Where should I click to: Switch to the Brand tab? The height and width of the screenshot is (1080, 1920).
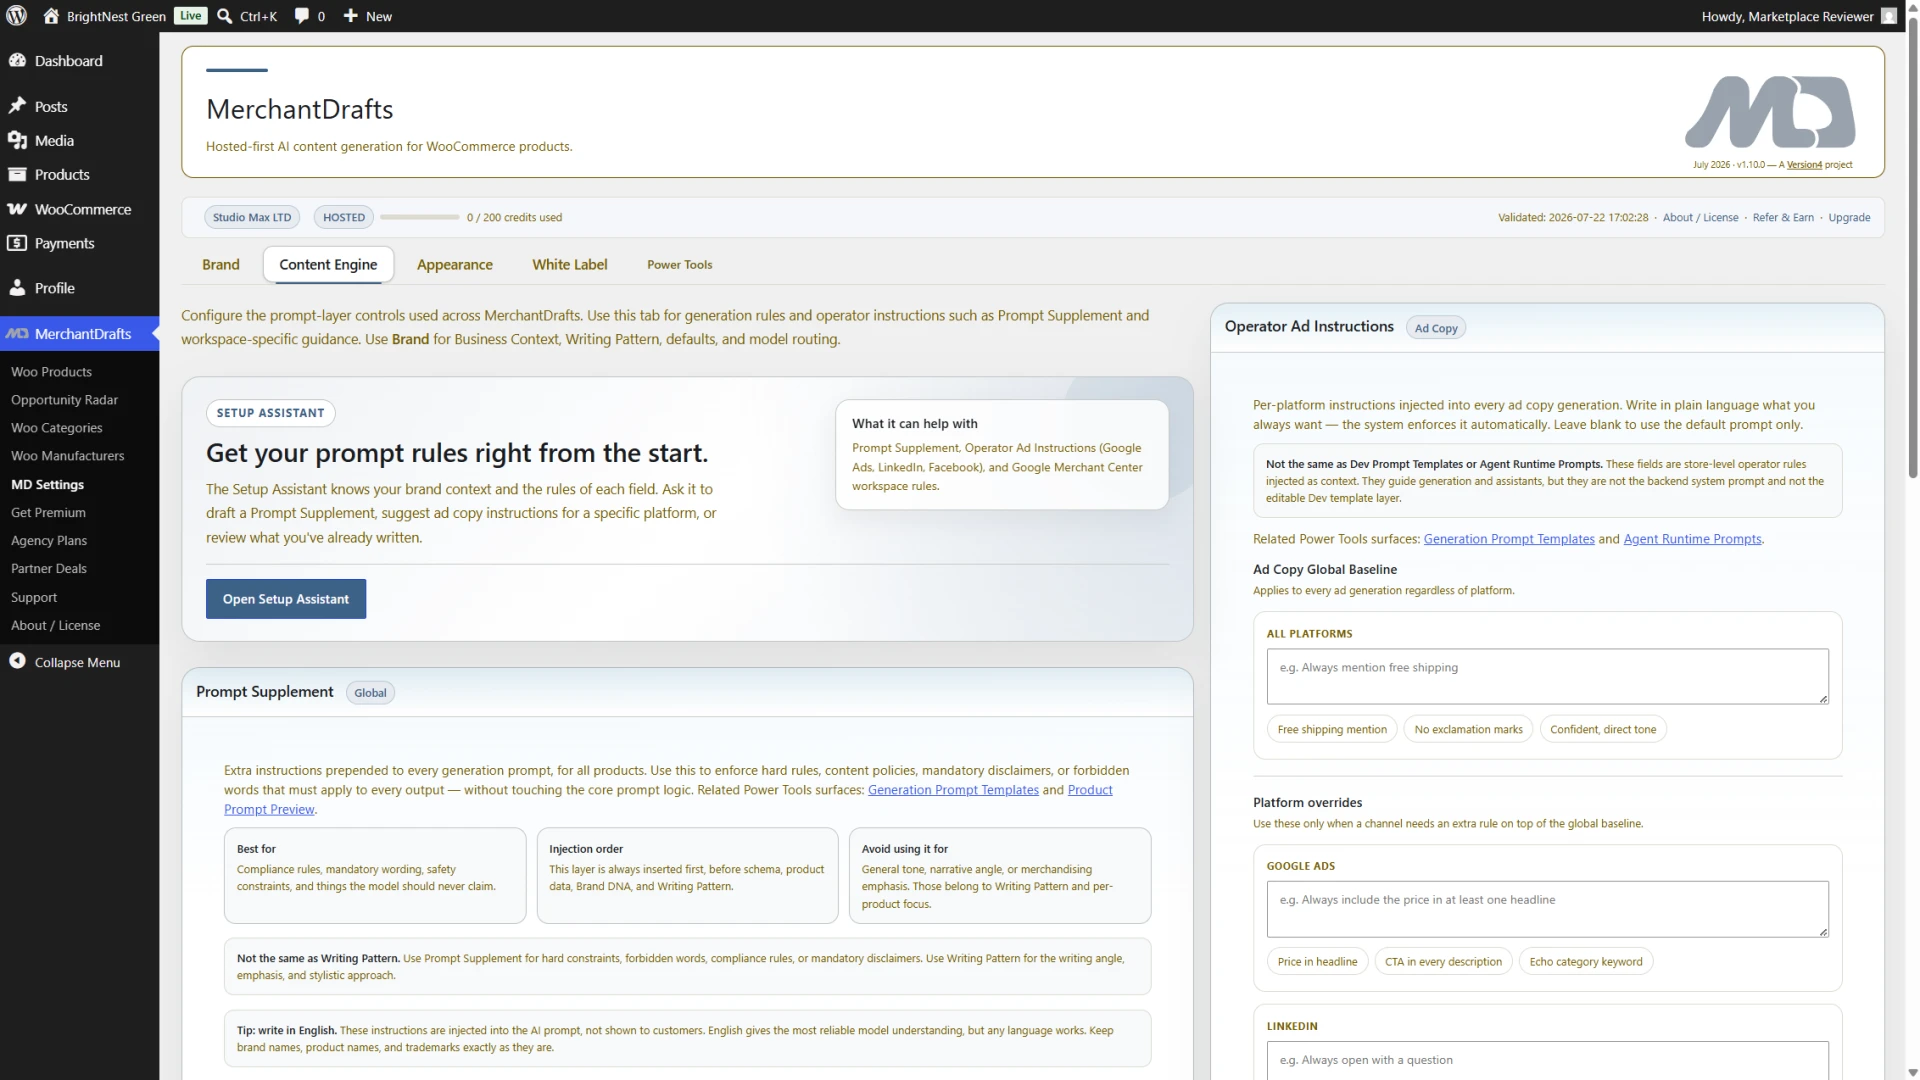click(221, 264)
